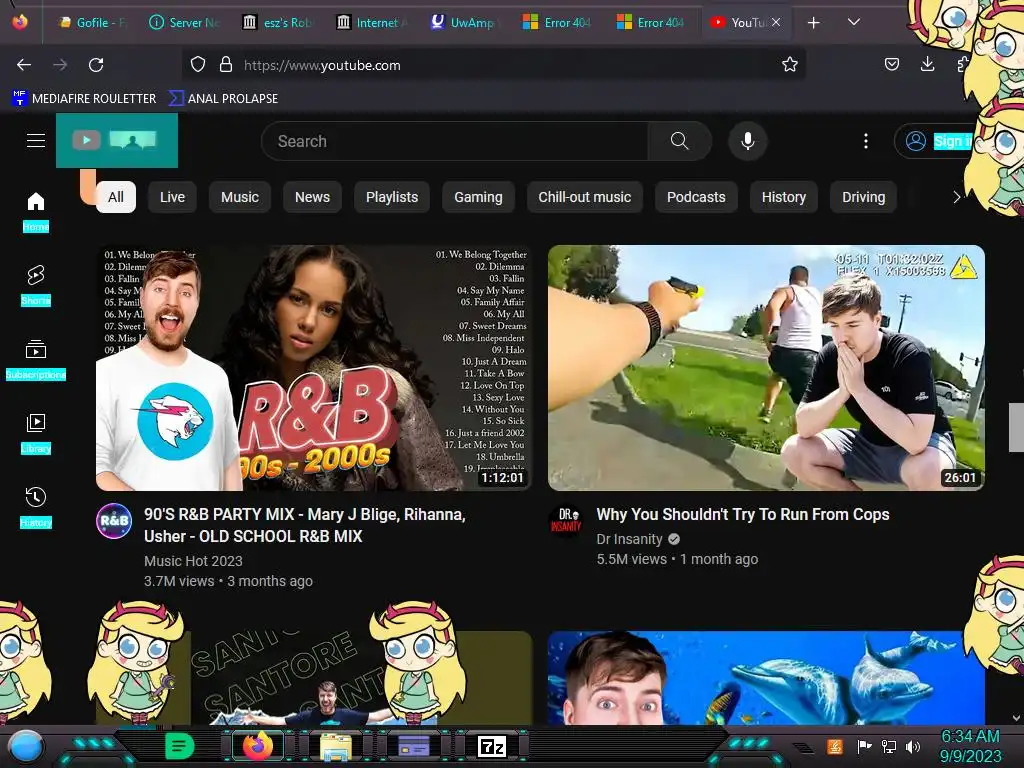Open Why You Shouldn't Try To Run From Cops title
The width and height of the screenshot is (1024, 768).
[743, 515]
